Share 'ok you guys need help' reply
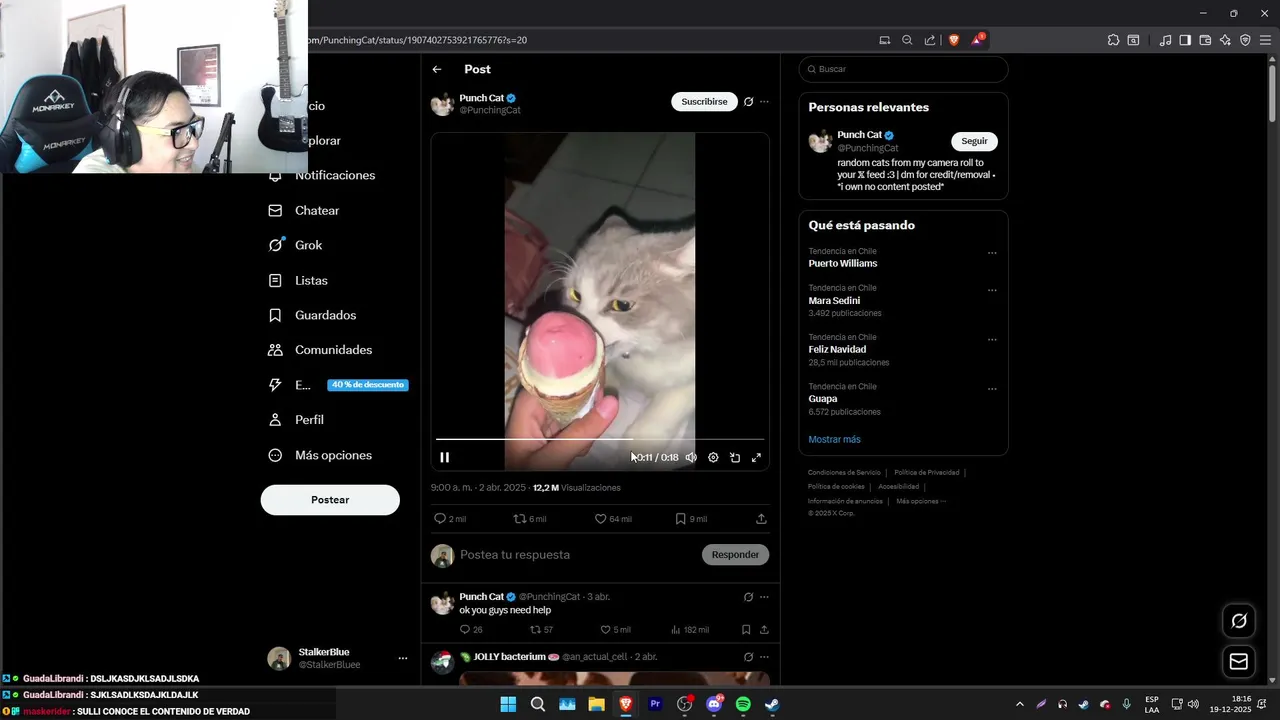The image size is (1280, 720). [764, 630]
